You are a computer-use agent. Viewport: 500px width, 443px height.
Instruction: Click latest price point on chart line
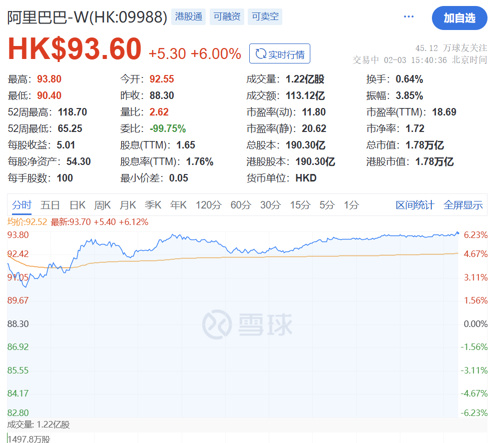click(x=457, y=233)
